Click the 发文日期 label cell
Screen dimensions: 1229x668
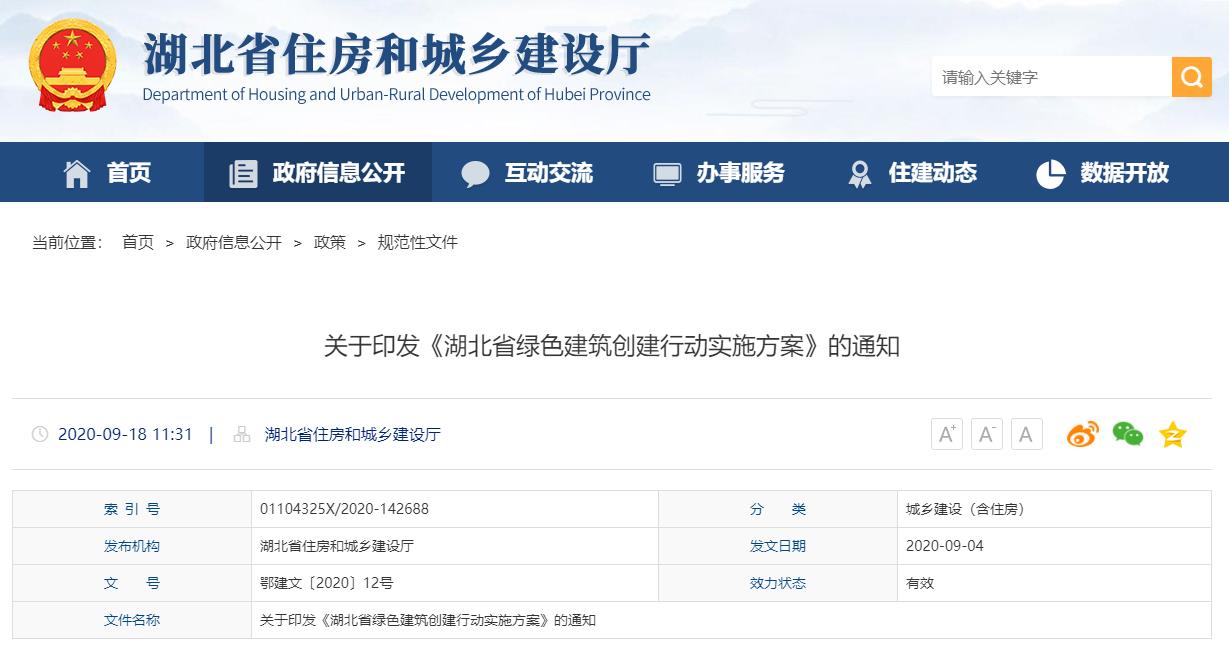[778, 546]
